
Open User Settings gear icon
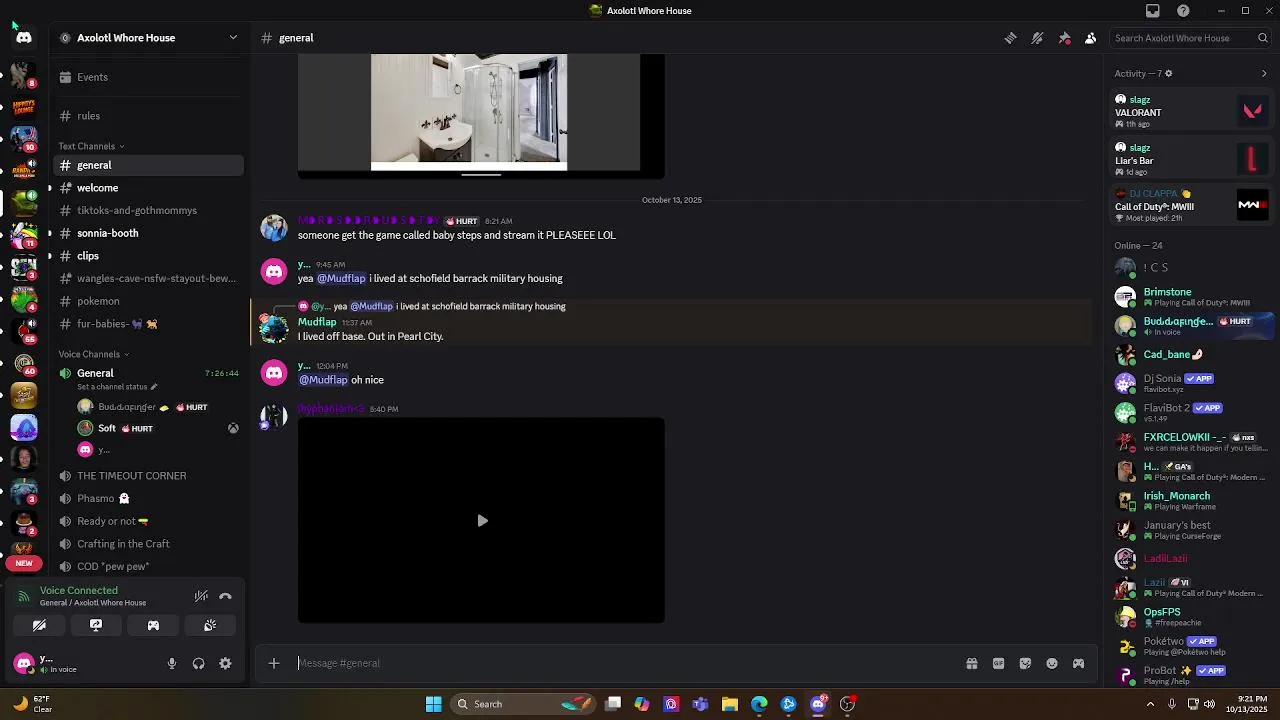(225, 663)
